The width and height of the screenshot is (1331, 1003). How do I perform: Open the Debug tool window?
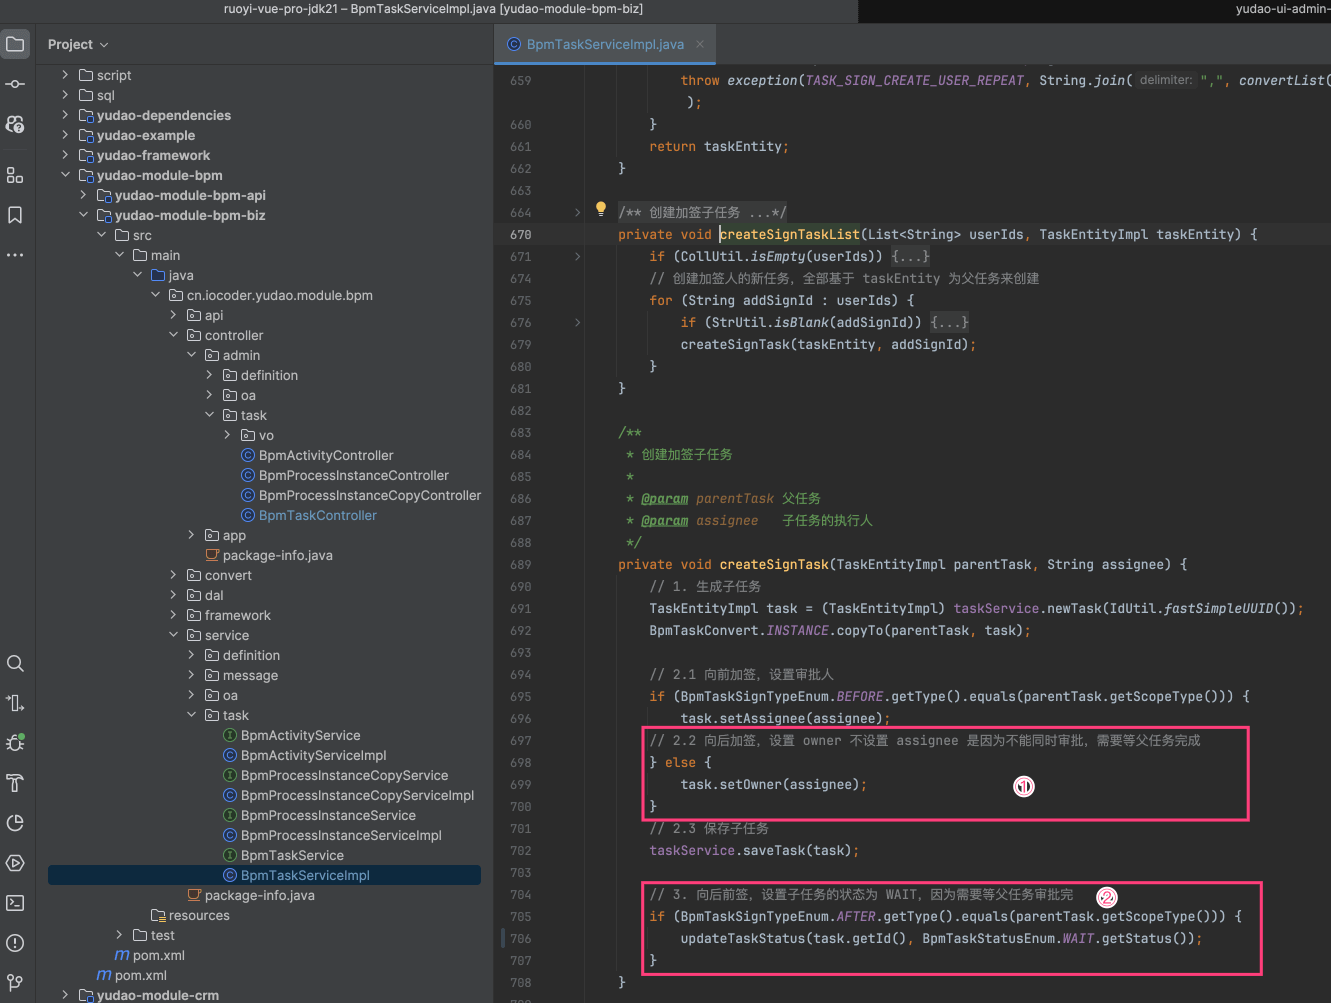pos(15,743)
